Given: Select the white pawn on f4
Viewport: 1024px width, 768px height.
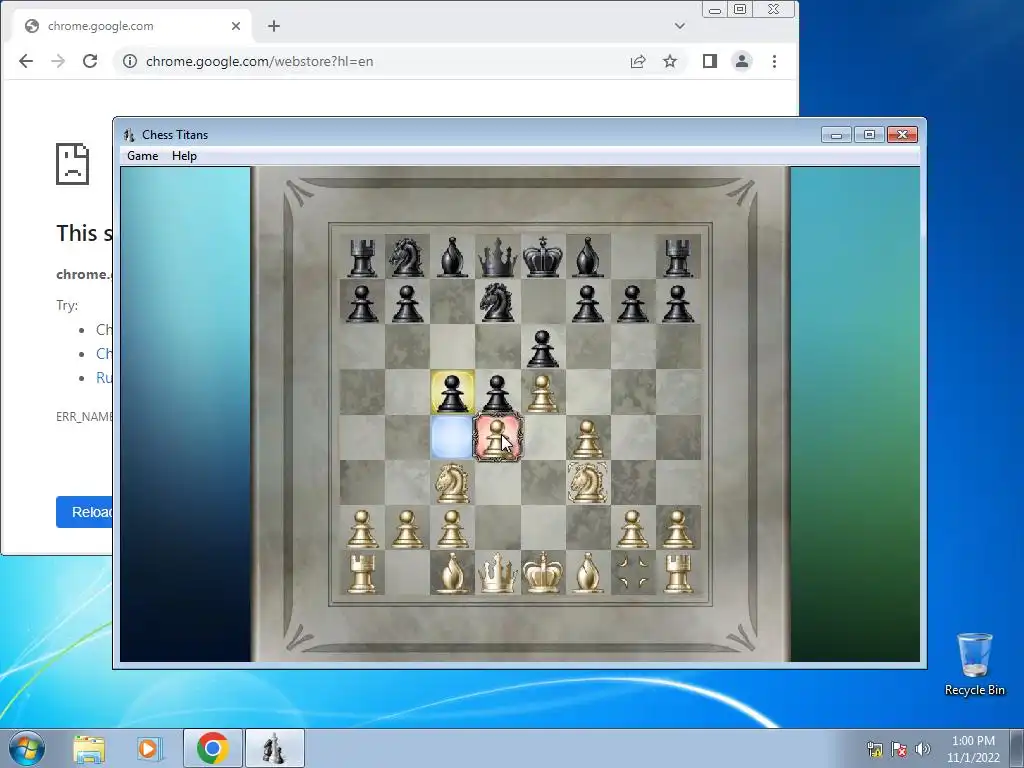Looking at the screenshot, I should coord(588,438).
